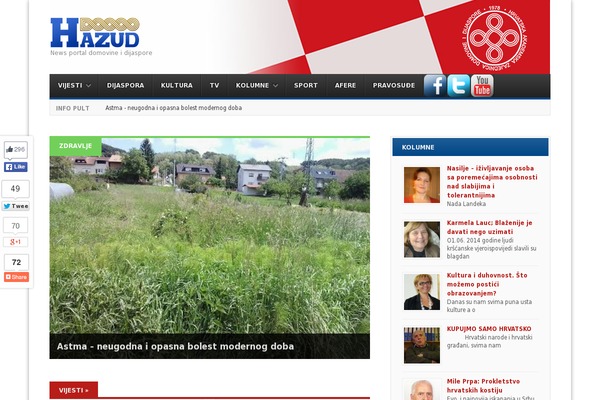Open Kultura i duhovnost author photo
This screenshot has height=400, width=600.
click(x=422, y=292)
